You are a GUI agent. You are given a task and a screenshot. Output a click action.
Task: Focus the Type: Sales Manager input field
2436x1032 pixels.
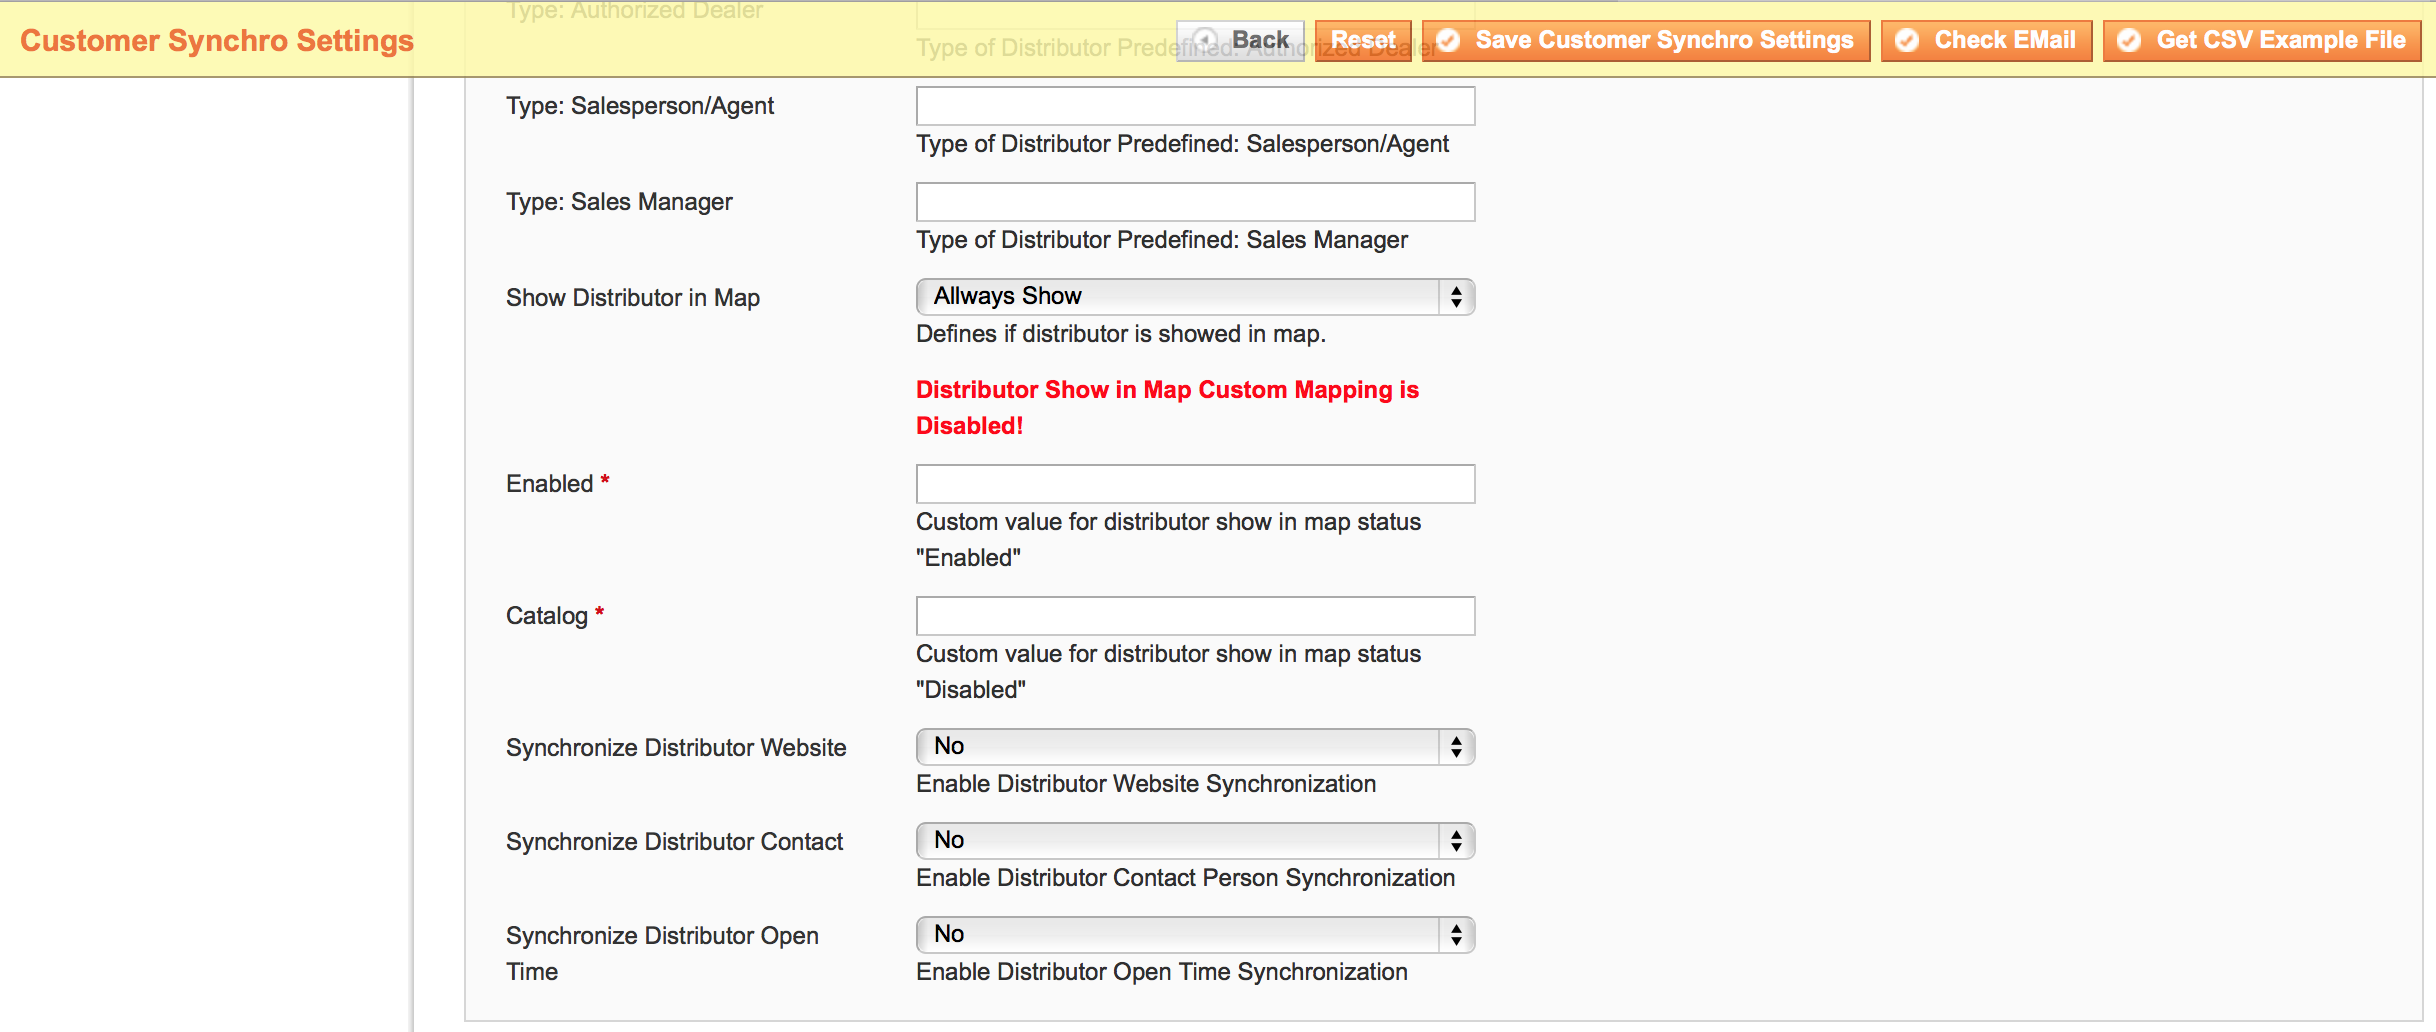[x=1195, y=202]
